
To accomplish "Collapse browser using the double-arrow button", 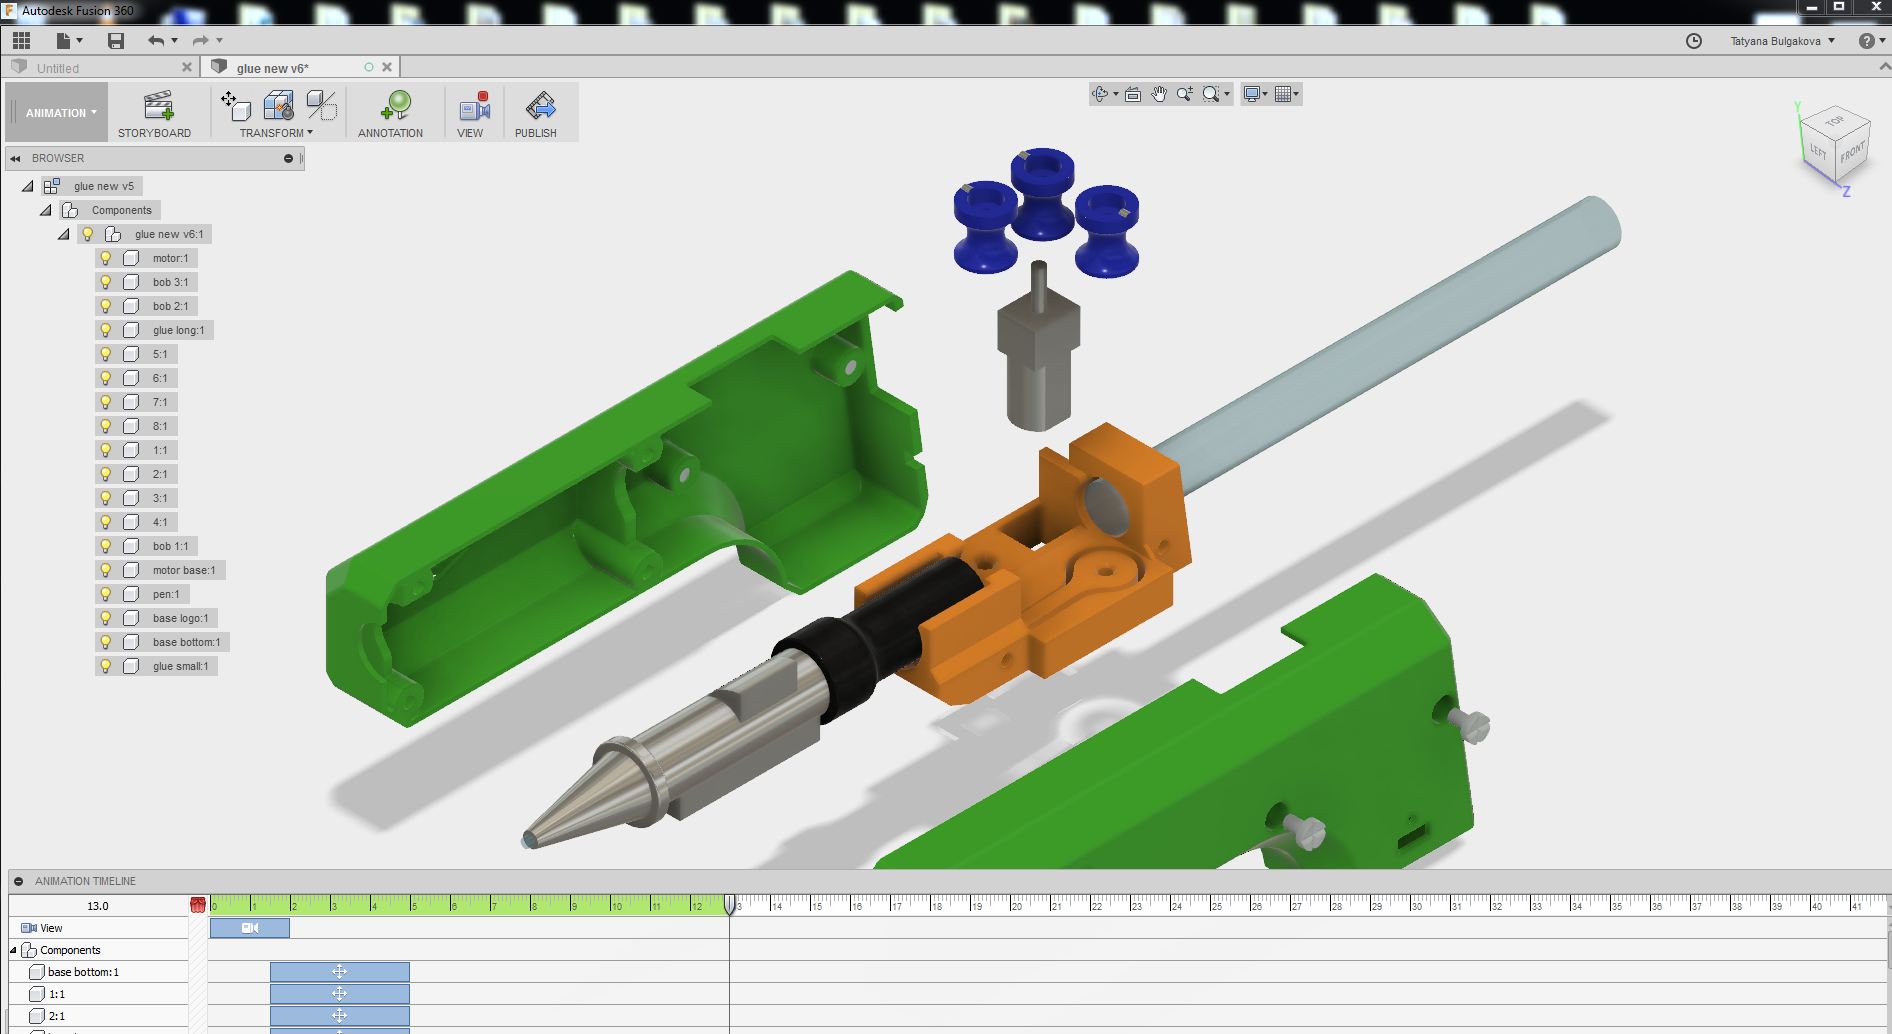I will [x=15, y=158].
